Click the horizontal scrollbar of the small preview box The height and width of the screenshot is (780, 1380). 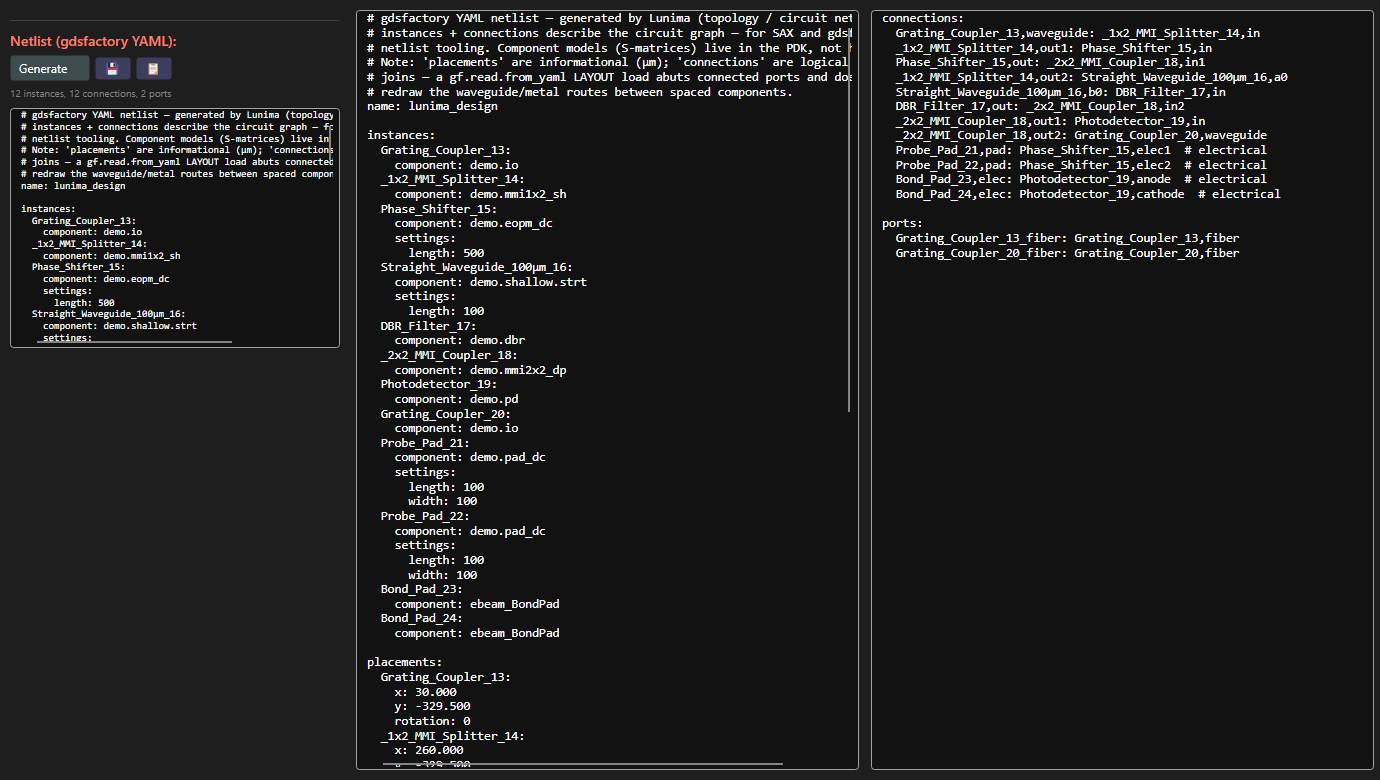[x=134, y=342]
